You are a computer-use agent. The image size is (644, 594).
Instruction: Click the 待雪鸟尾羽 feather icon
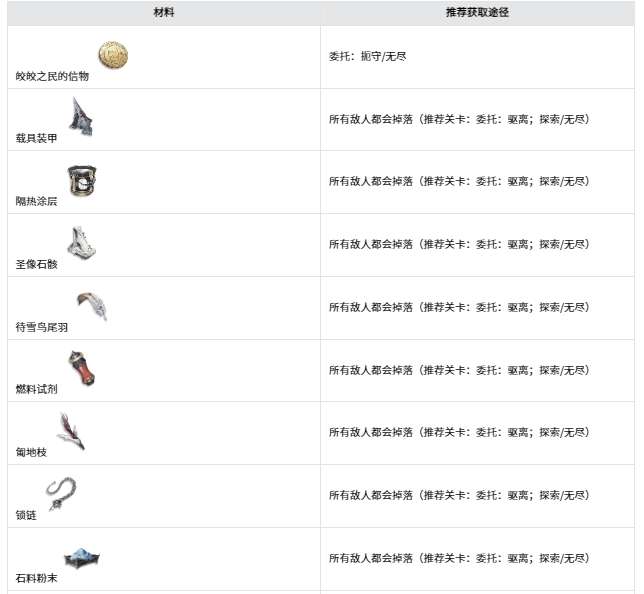[x=92, y=305]
